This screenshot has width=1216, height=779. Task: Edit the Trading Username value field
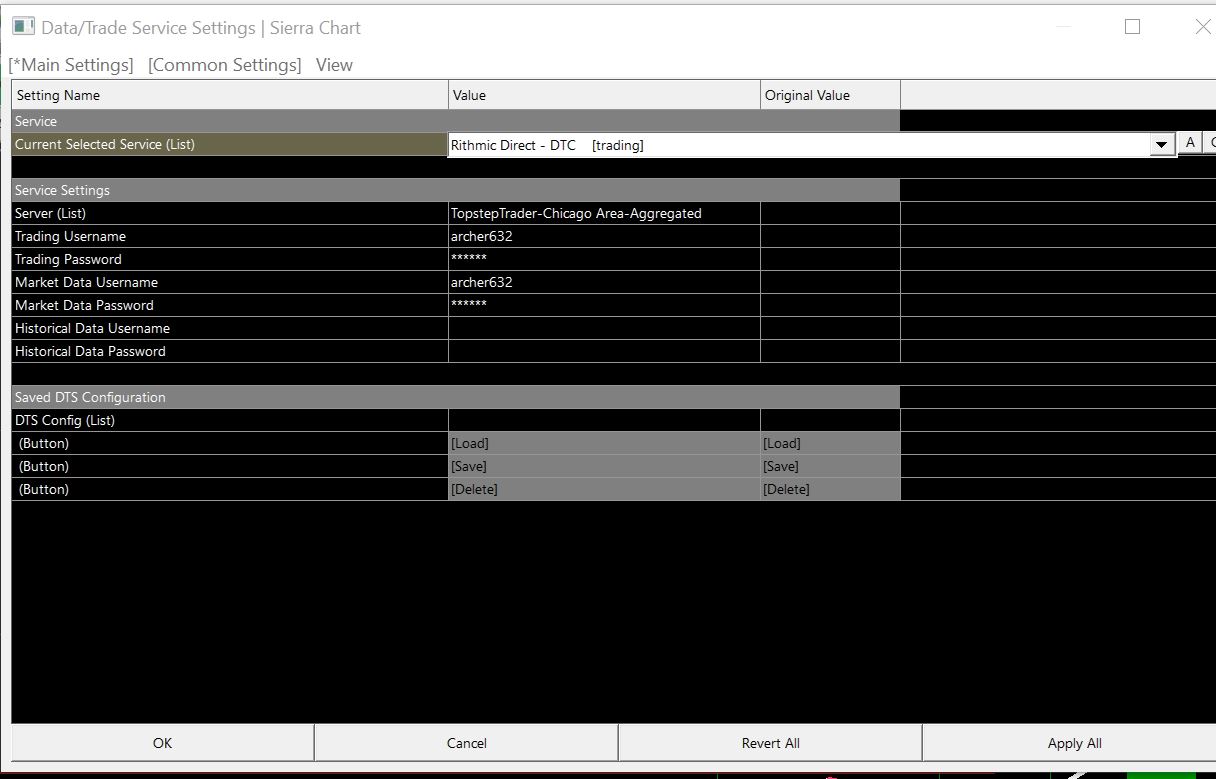click(604, 236)
